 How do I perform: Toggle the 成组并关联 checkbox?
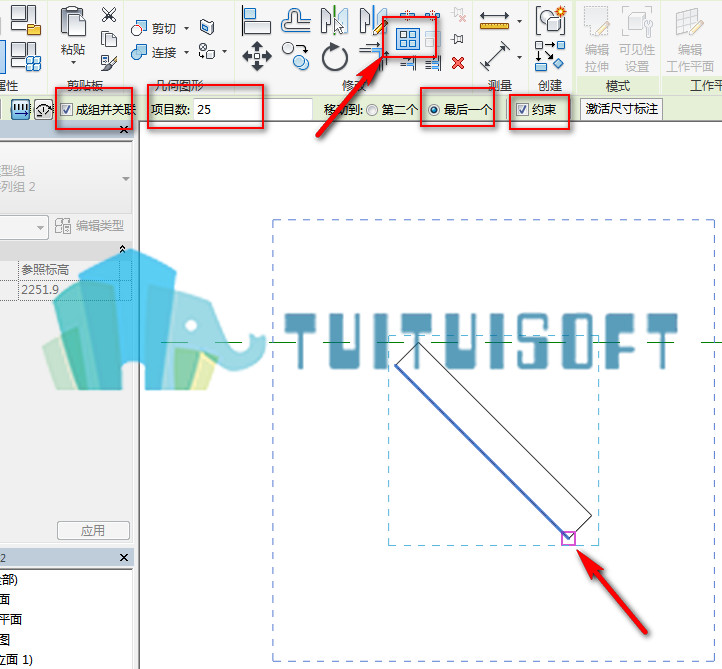click(x=67, y=110)
